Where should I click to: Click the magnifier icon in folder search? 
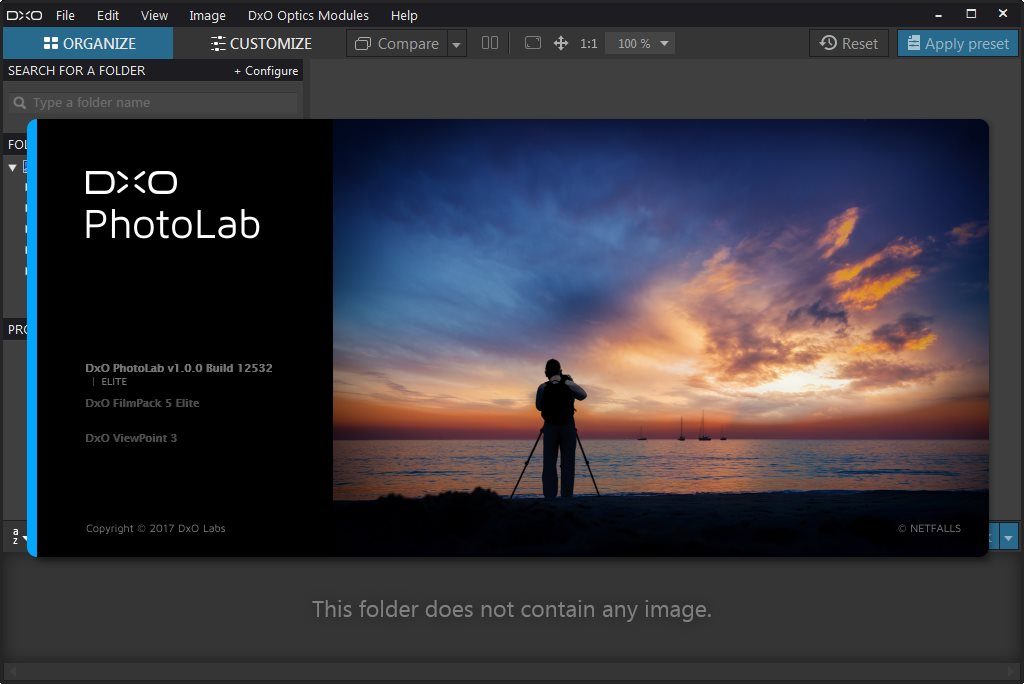20,103
